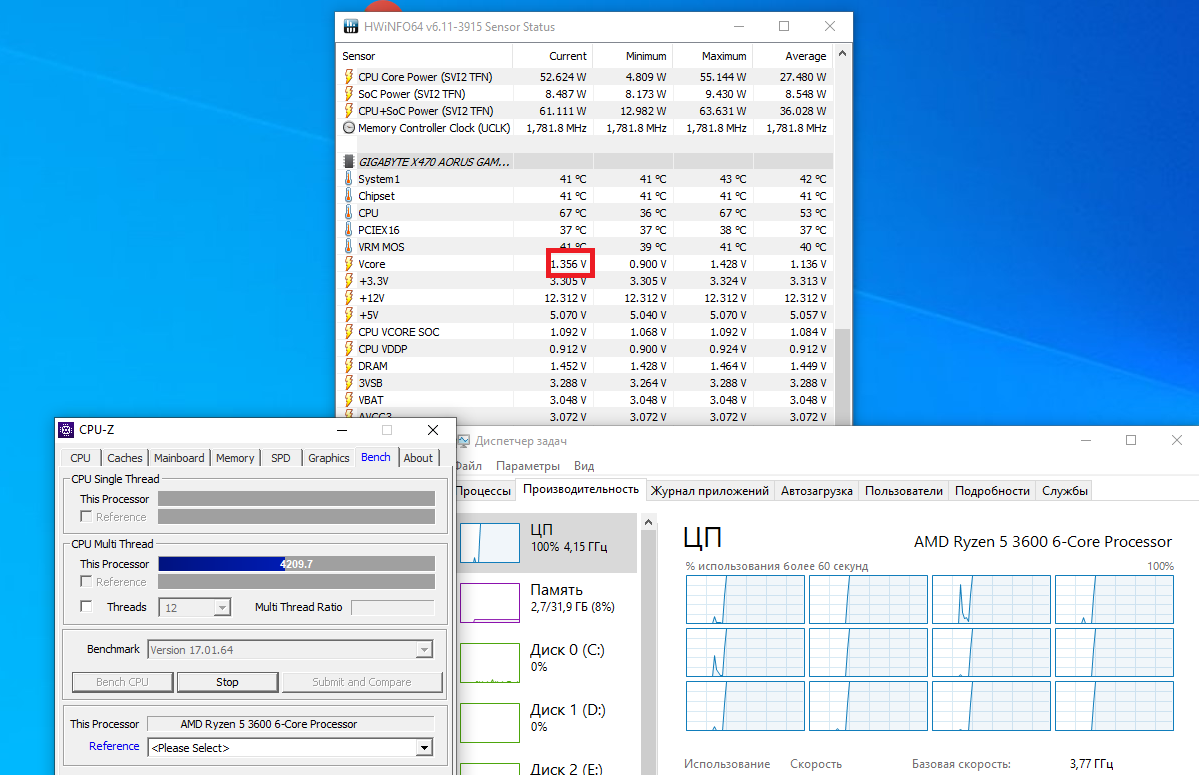This screenshot has width=1199, height=775.
Task: Click thermometer icon of VRM MOS row
Action: (349, 247)
